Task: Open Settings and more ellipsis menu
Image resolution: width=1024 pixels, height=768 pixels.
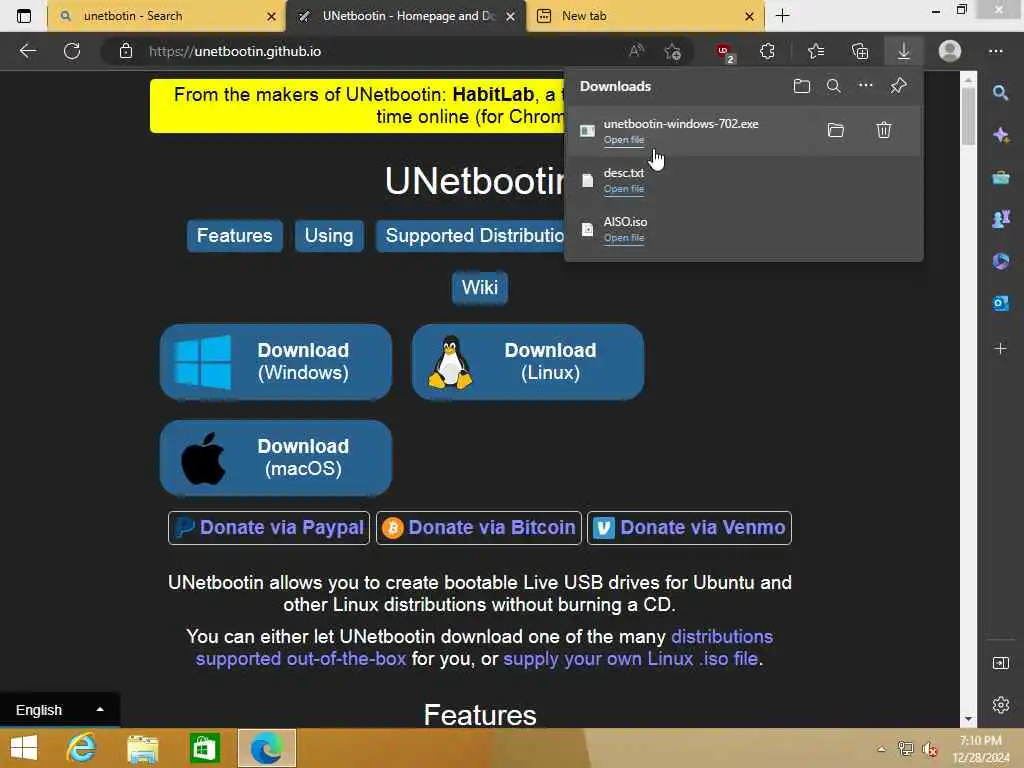Action: click(995, 51)
